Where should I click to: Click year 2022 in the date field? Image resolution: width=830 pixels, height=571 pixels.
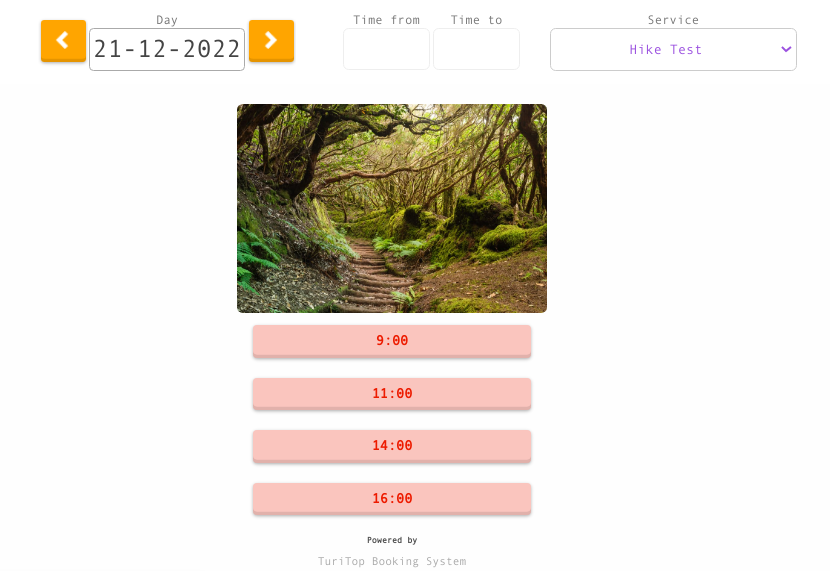212,49
